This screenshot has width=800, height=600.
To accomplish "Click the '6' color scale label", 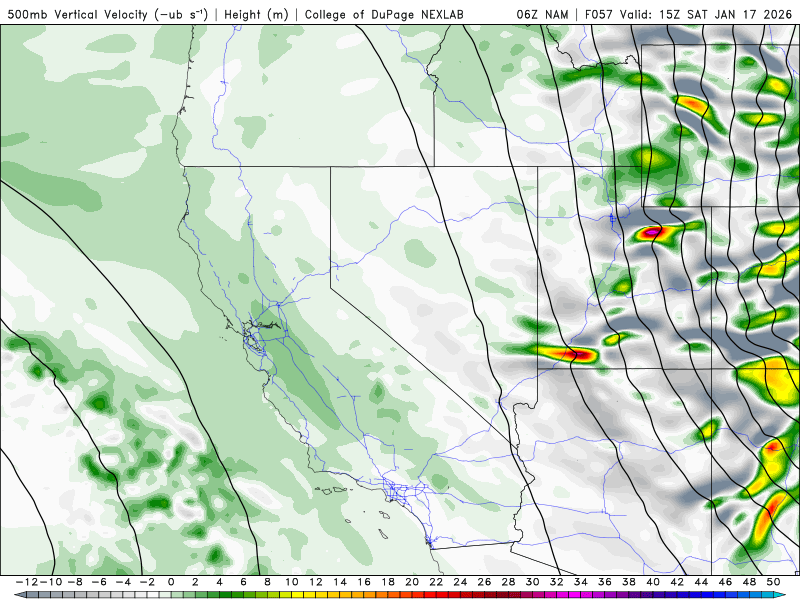I will pyautogui.click(x=243, y=582).
